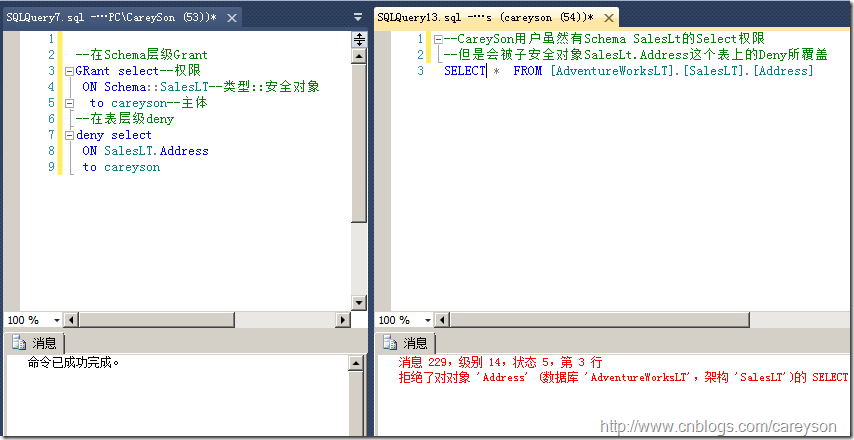
Task: Switch to the SQLQuery7.sql tab
Action: point(121,17)
